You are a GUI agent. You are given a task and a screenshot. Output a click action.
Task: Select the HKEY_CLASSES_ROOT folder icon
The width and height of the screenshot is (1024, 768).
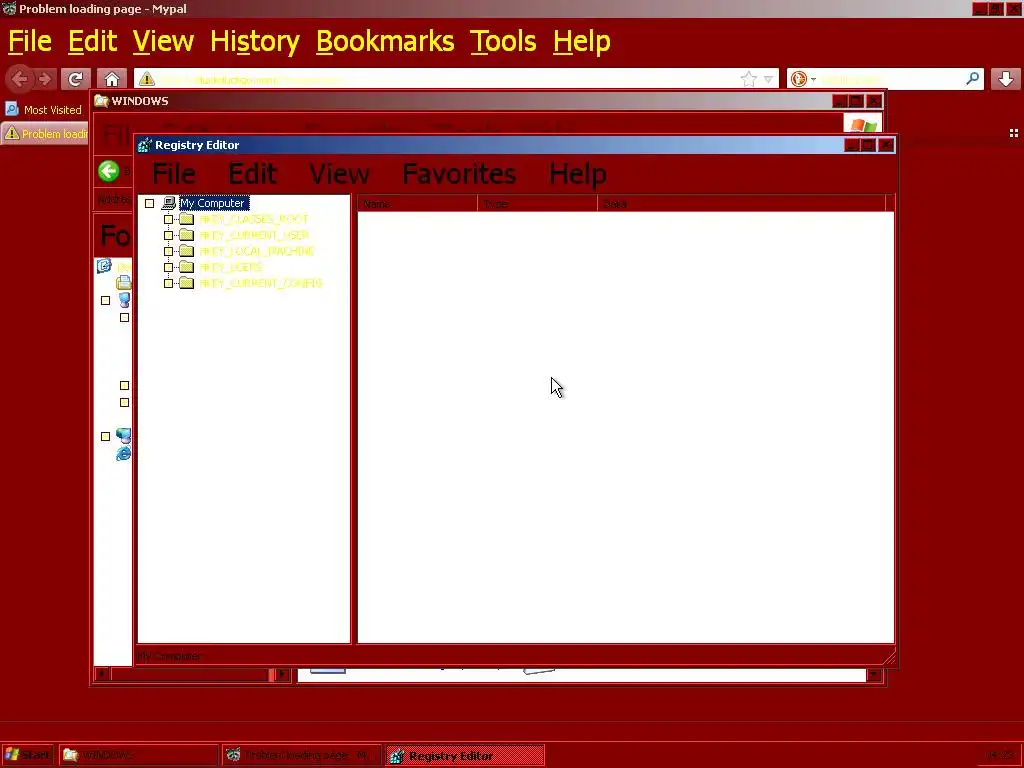coord(187,219)
